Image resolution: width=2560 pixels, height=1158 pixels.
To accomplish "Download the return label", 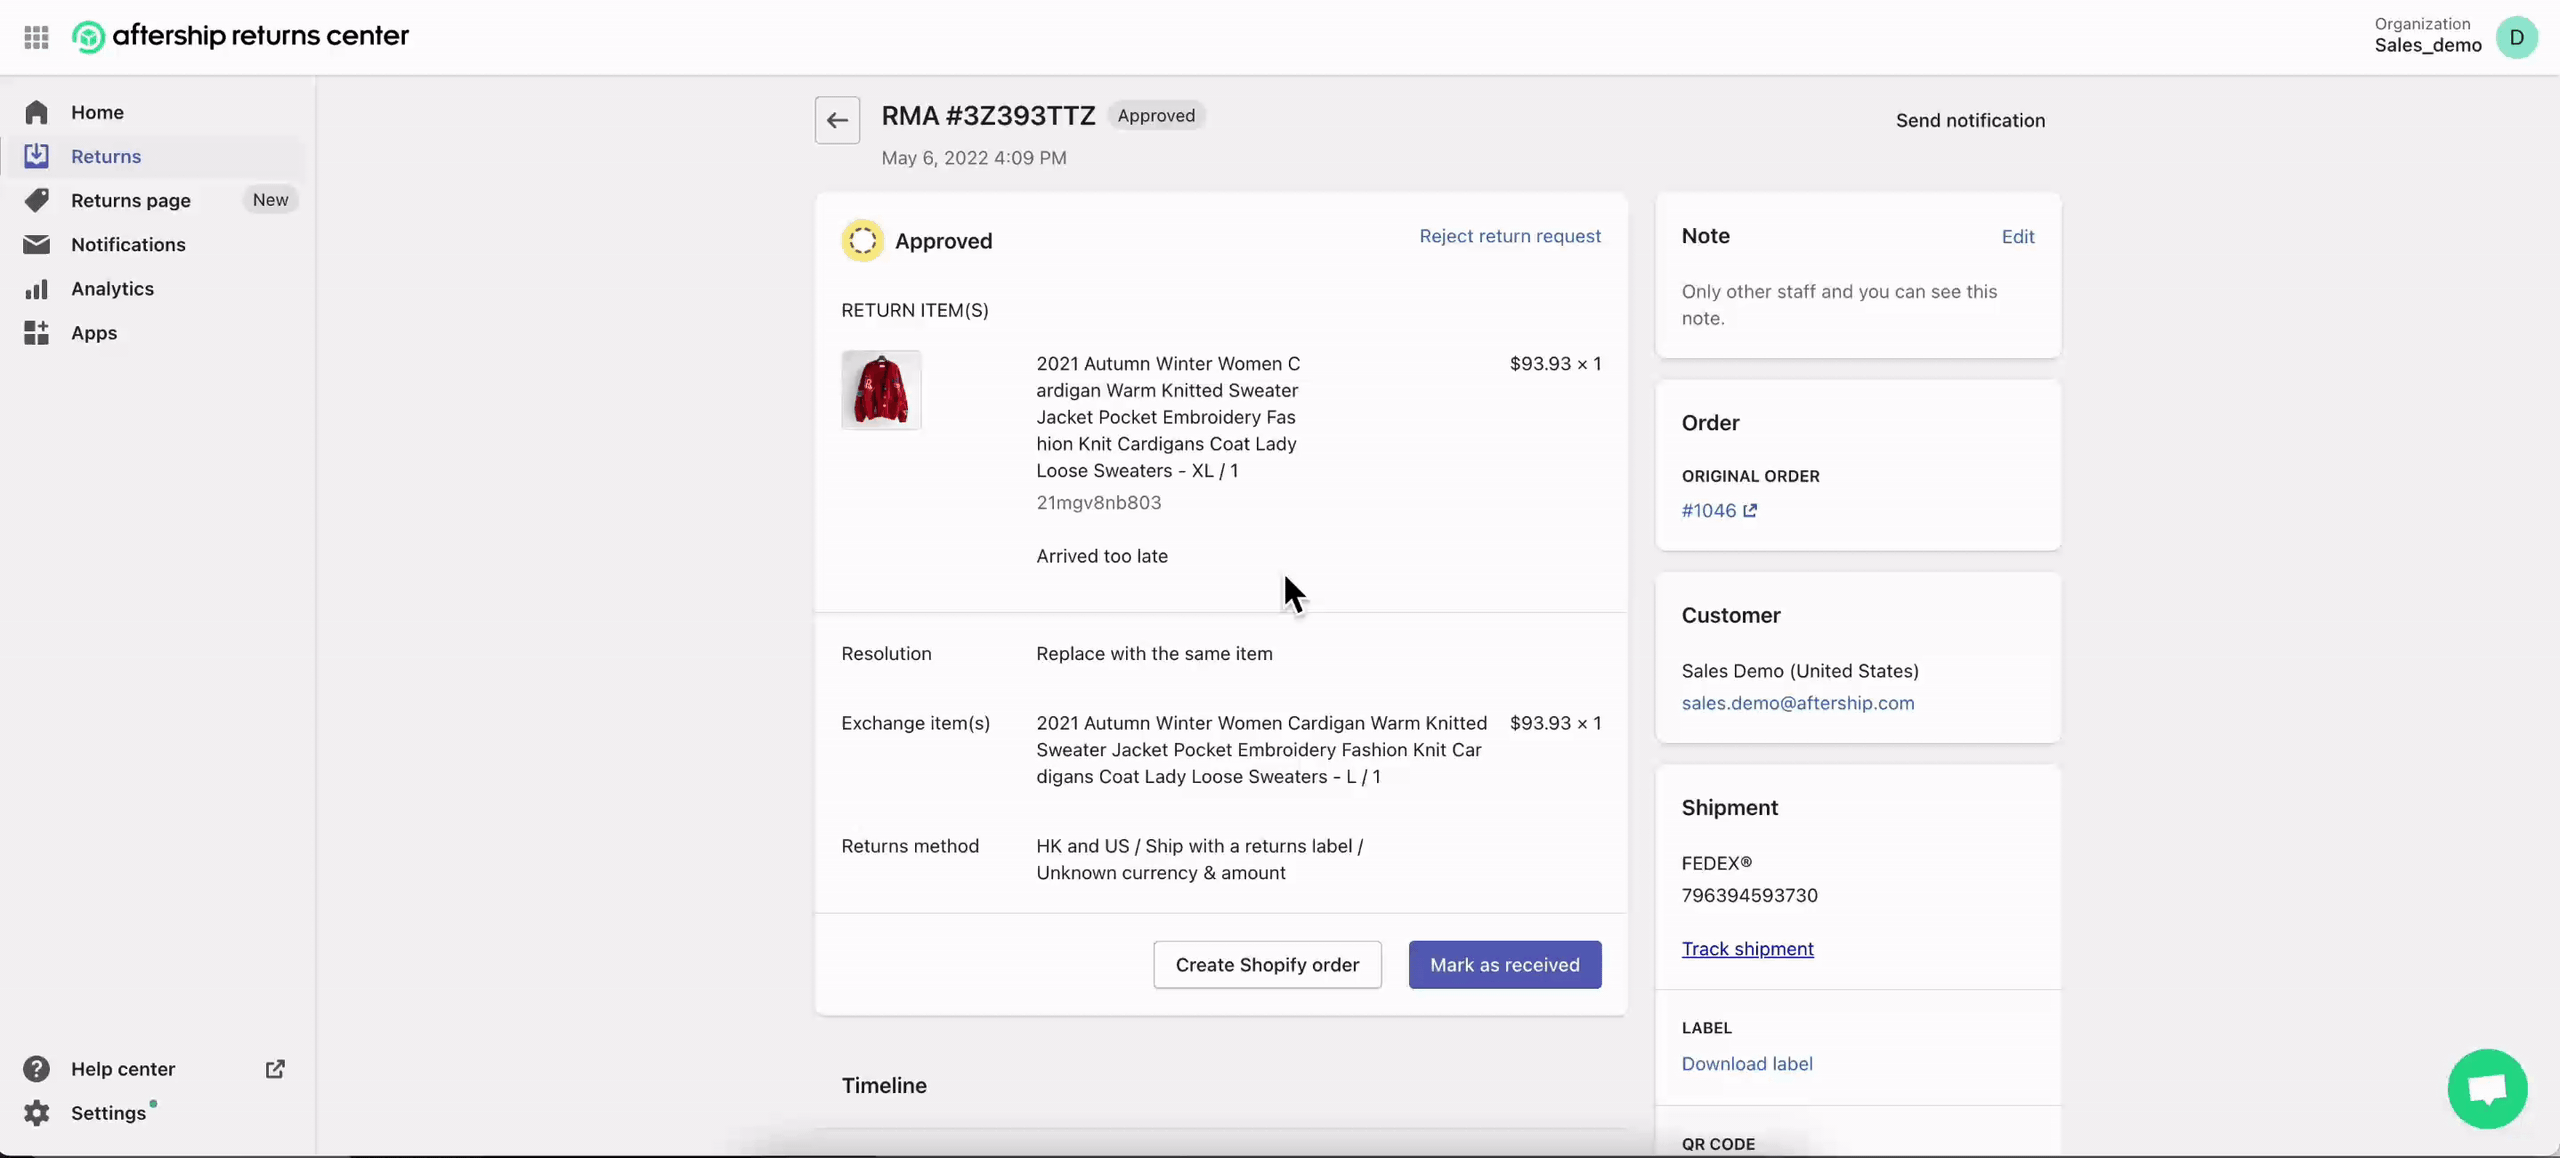I will (1746, 1063).
